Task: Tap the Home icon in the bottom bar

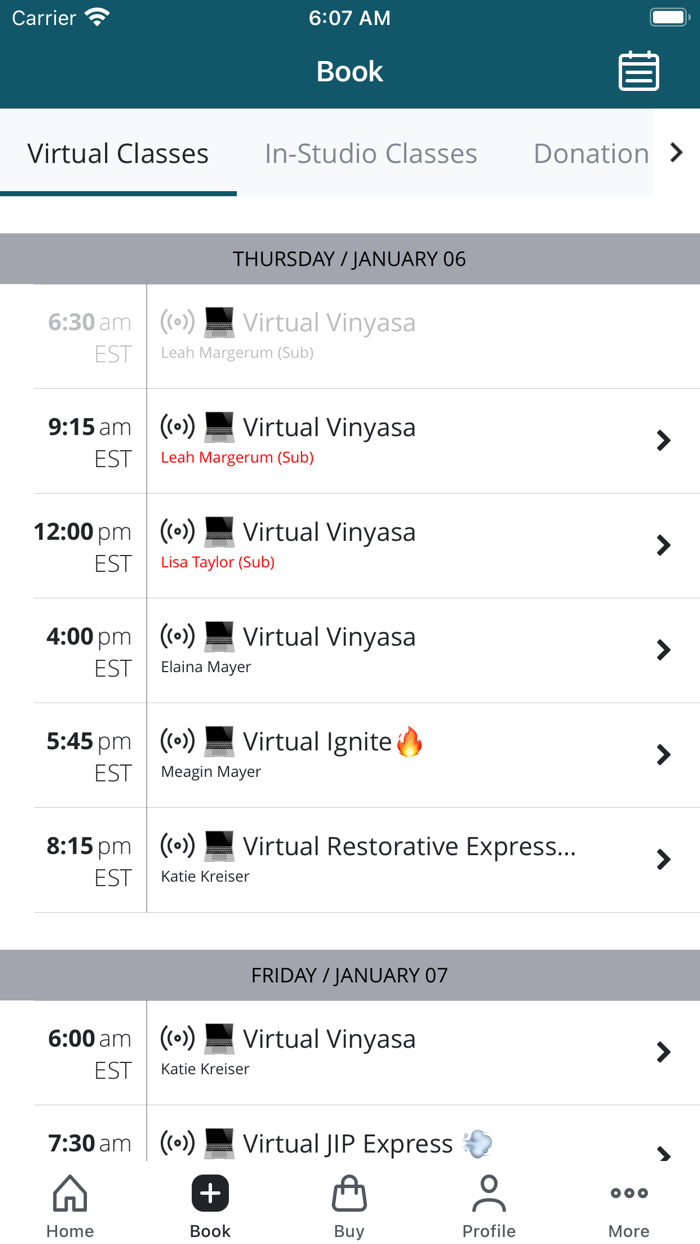Action: pos(70,1194)
